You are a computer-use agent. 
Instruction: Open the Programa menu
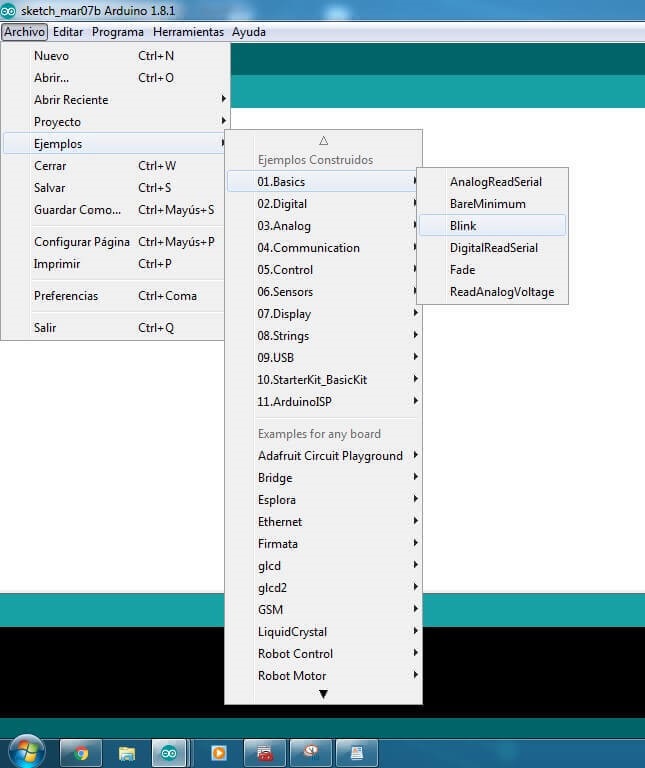coord(118,32)
